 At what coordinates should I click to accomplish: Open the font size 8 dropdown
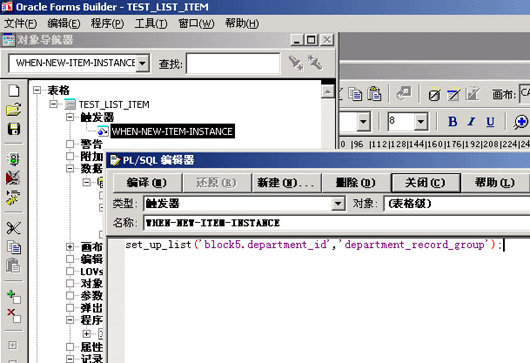pyautogui.click(x=420, y=121)
